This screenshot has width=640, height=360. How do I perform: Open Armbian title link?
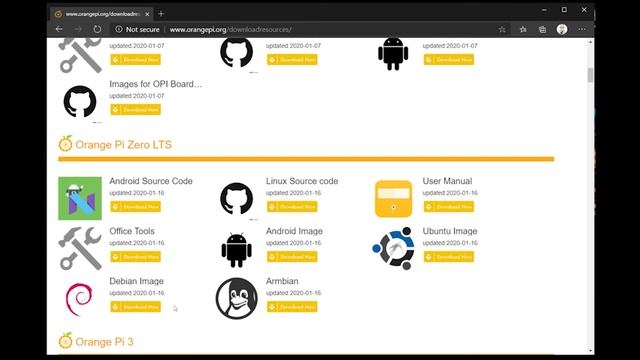282,281
